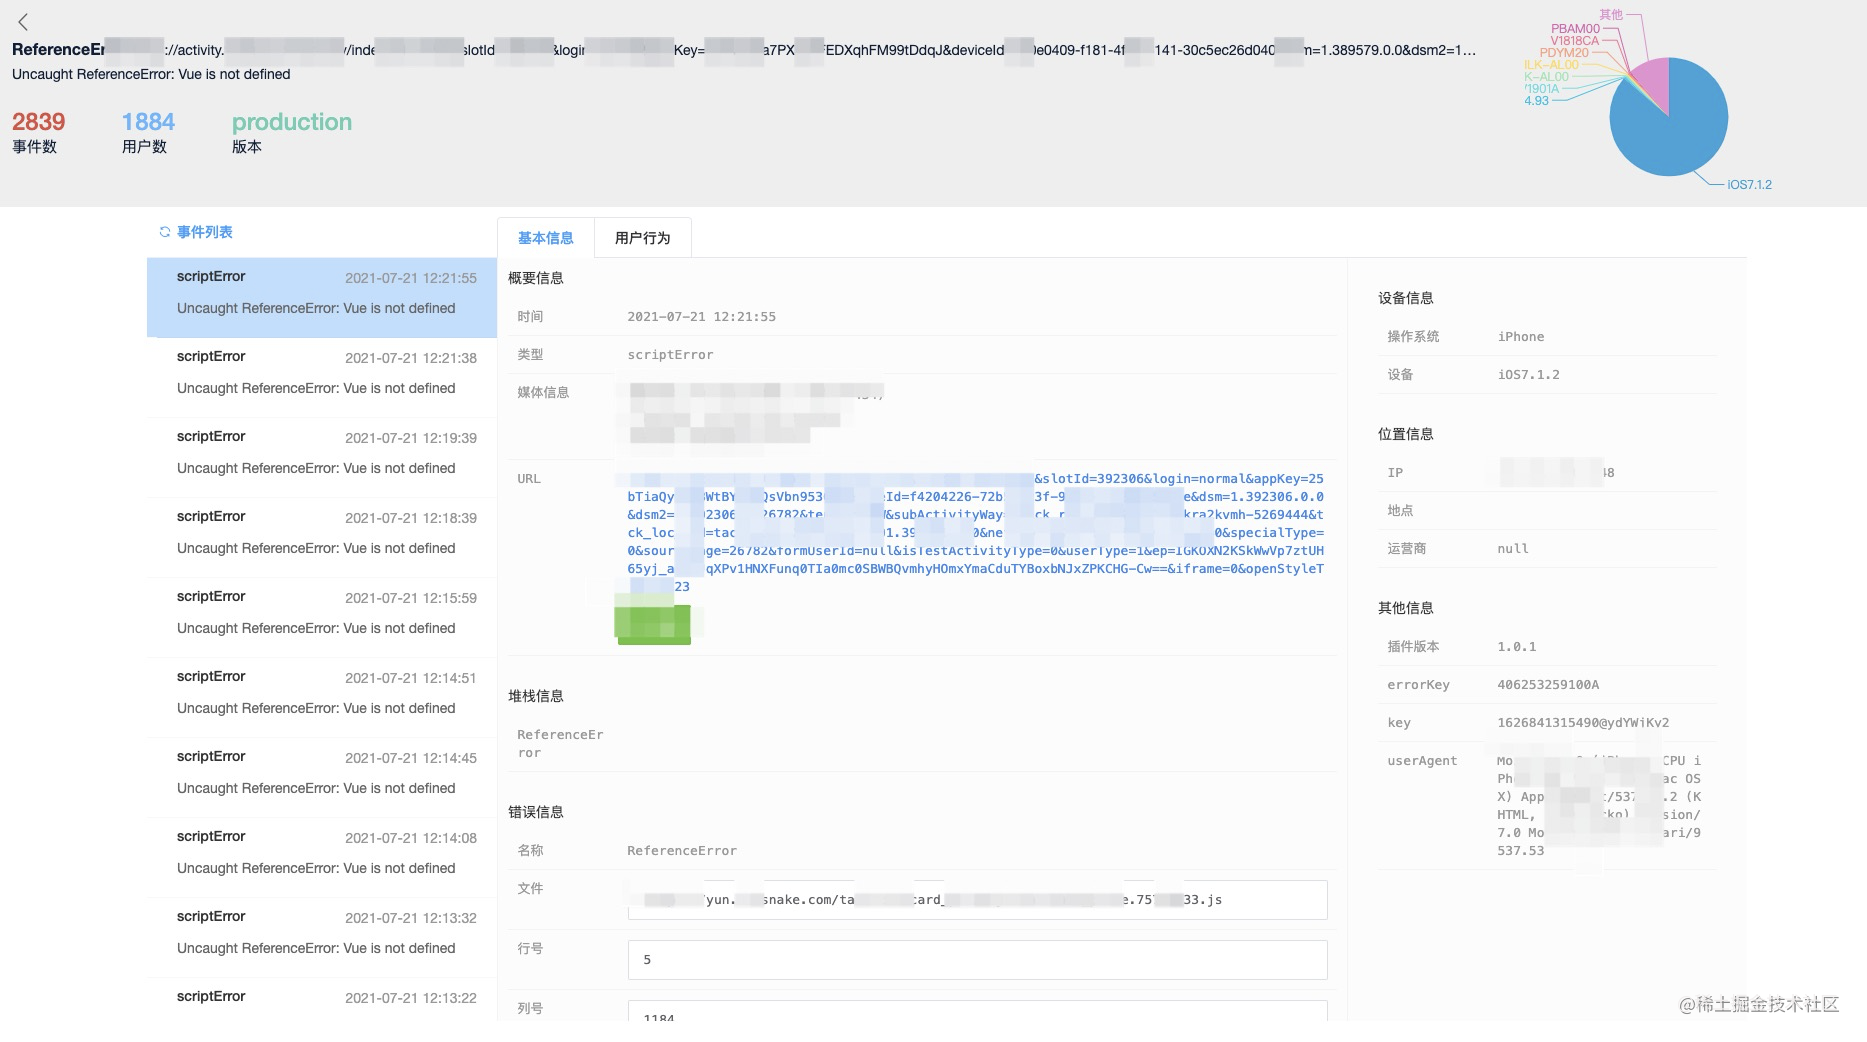Image resolution: width=1867 pixels, height=1042 pixels.
Task: Refresh the 事件列表 event list icon
Action: coord(165,232)
